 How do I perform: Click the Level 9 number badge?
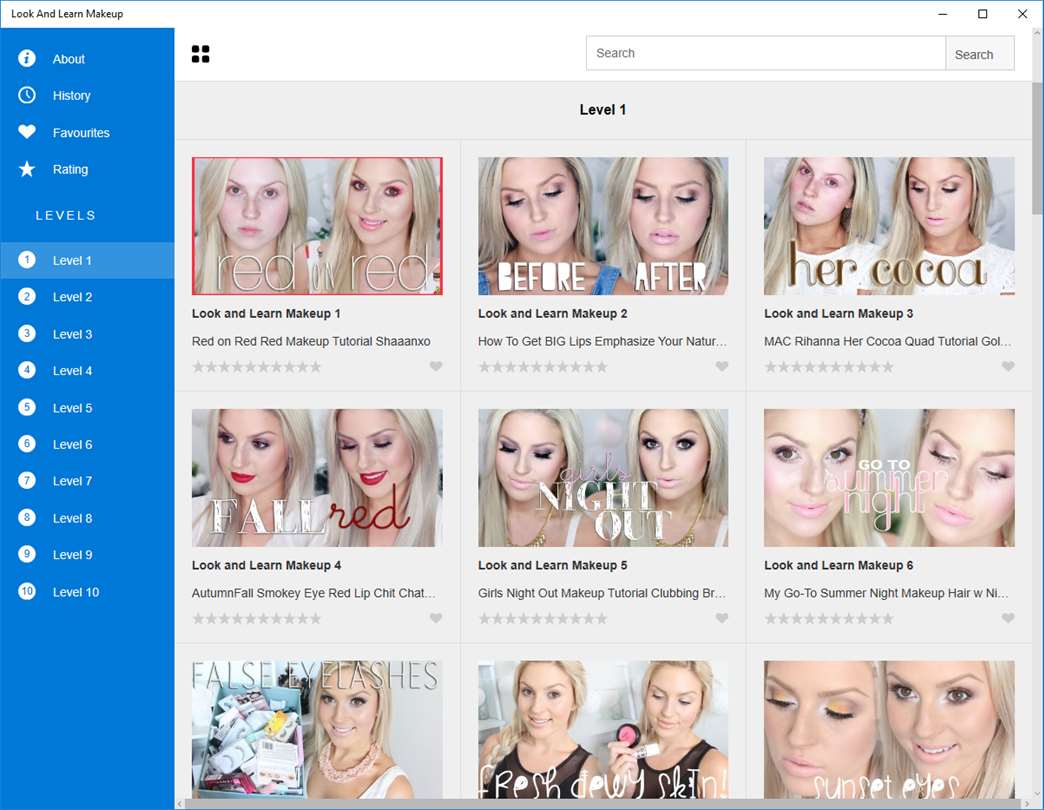[x=27, y=554]
